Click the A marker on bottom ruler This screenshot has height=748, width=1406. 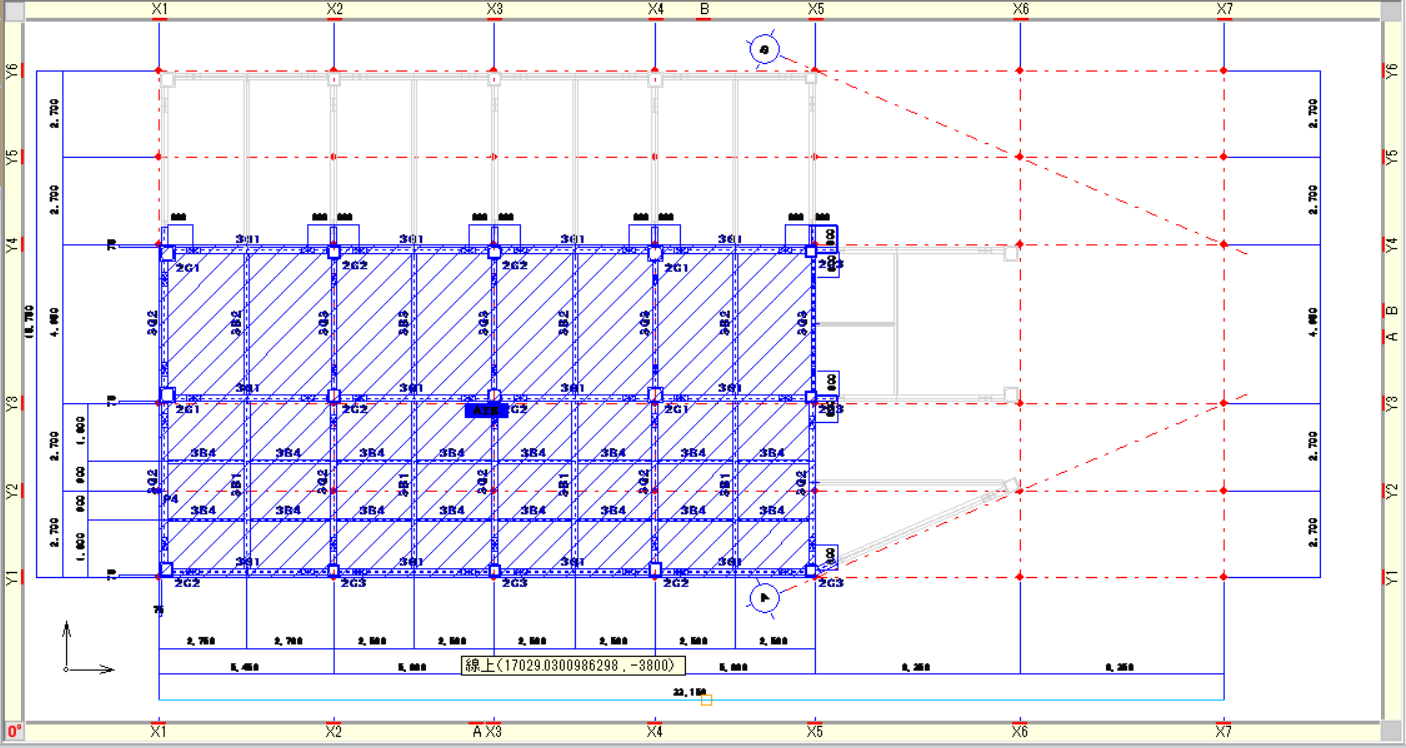coord(477,732)
